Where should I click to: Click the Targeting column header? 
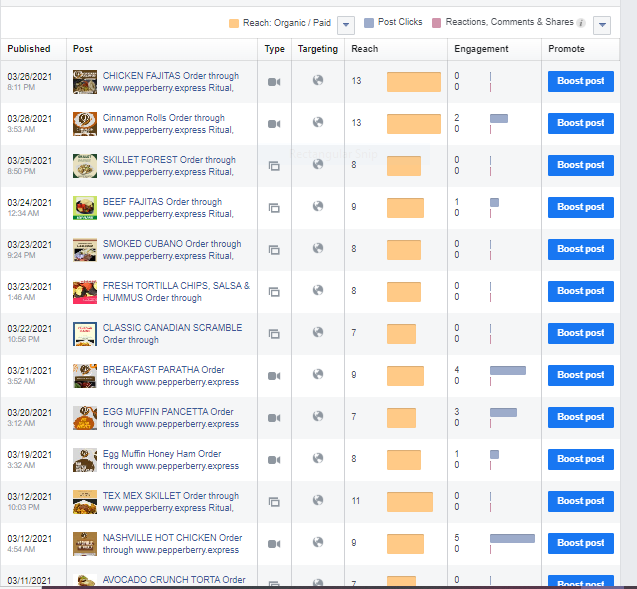318,49
